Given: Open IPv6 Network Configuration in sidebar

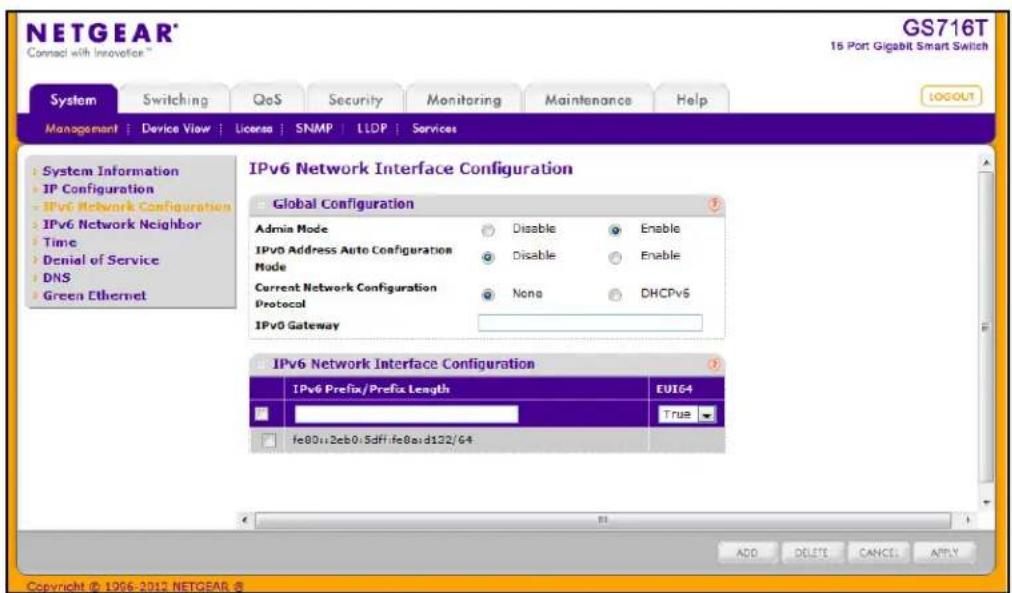Looking at the screenshot, I should pos(136,206).
